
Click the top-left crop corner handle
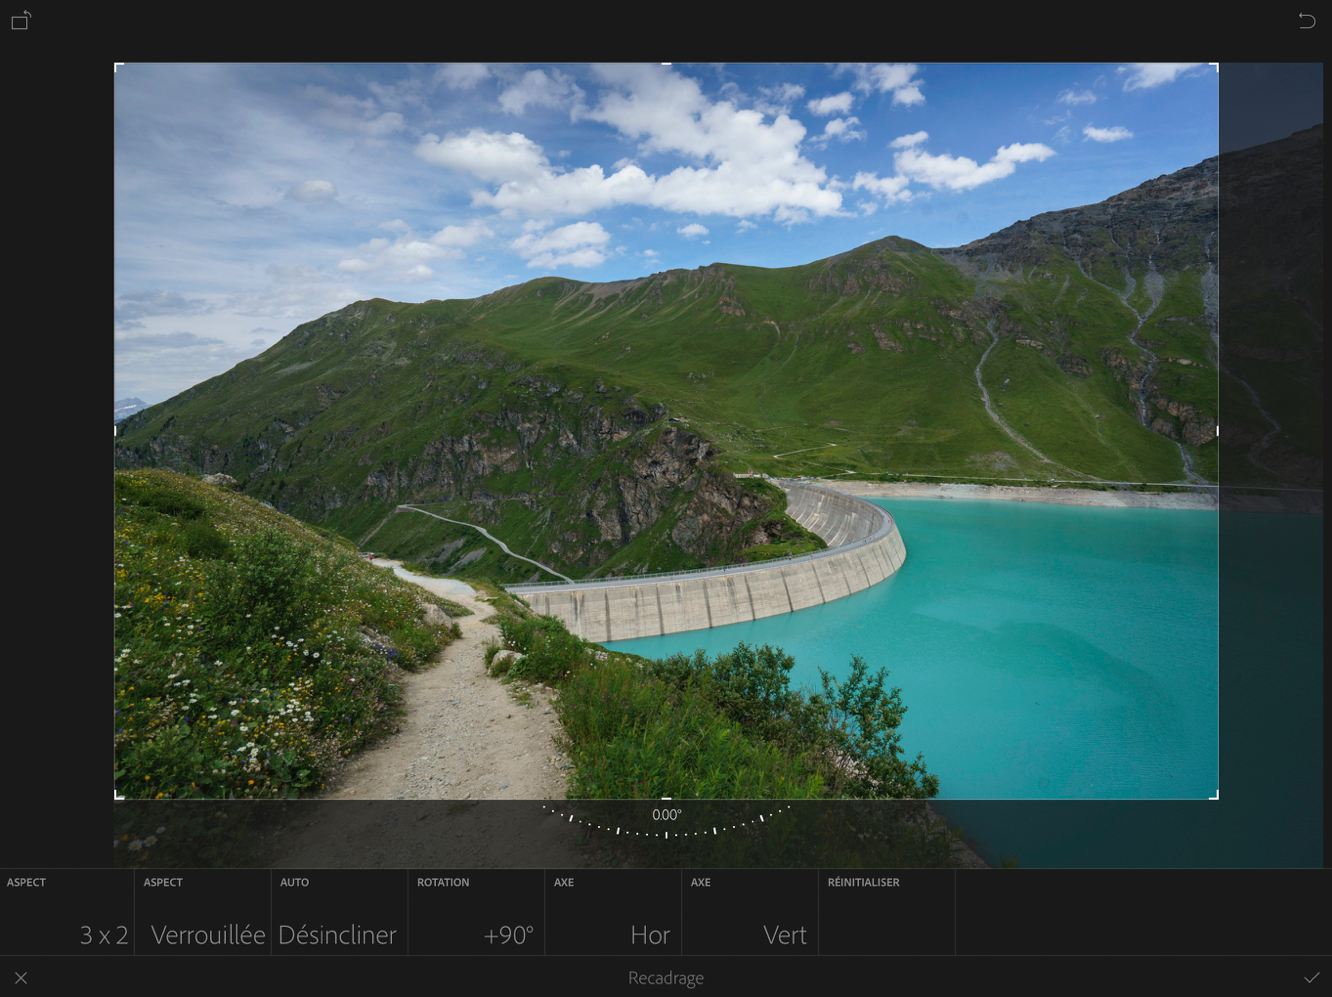(x=119, y=67)
